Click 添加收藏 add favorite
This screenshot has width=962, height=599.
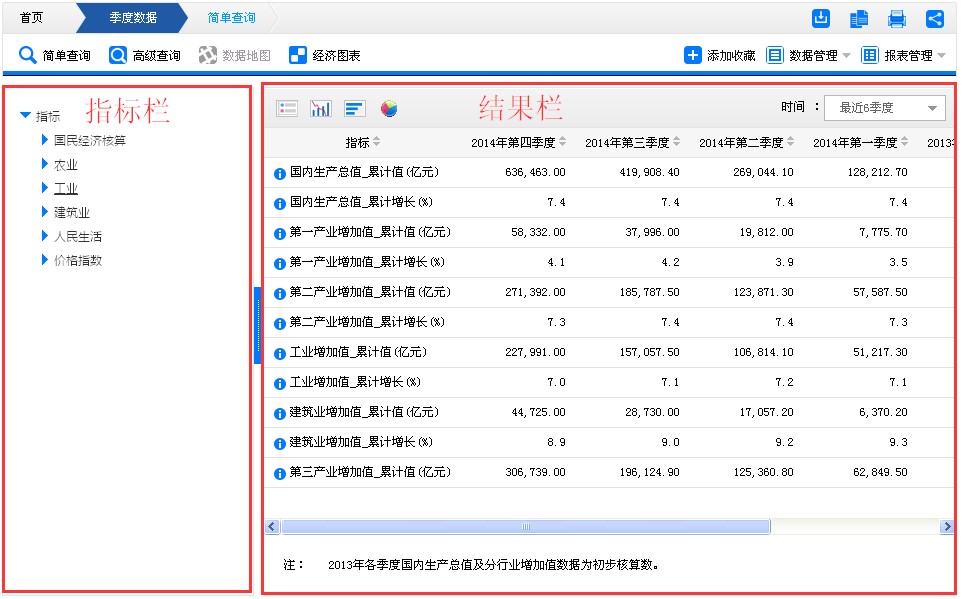(719, 55)
